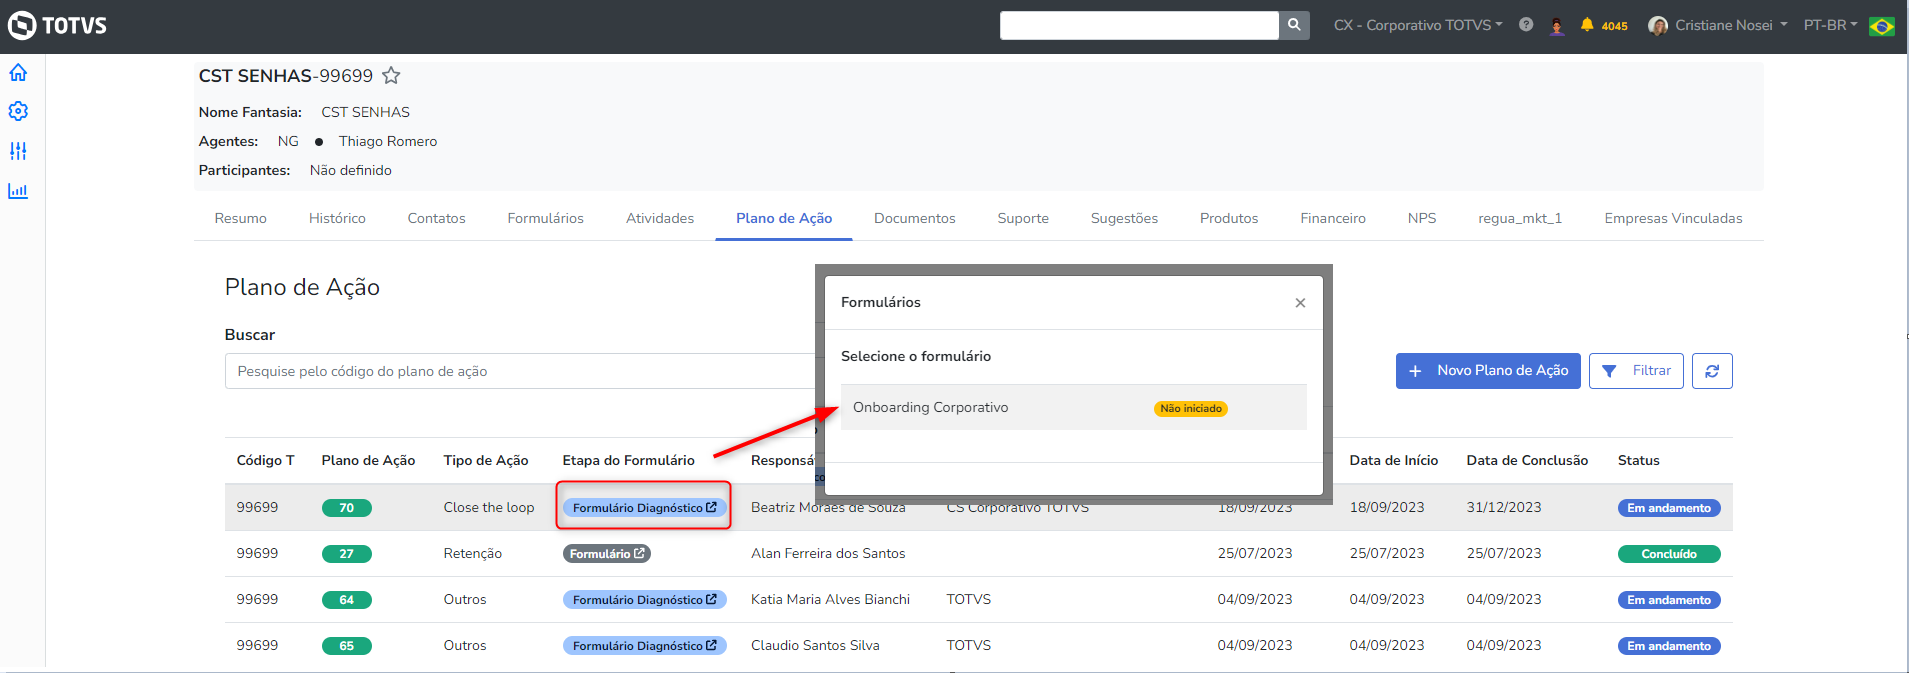Expand Cristiane Nosei user menu
This screenshot has height=673, width=1909.
1731,25
